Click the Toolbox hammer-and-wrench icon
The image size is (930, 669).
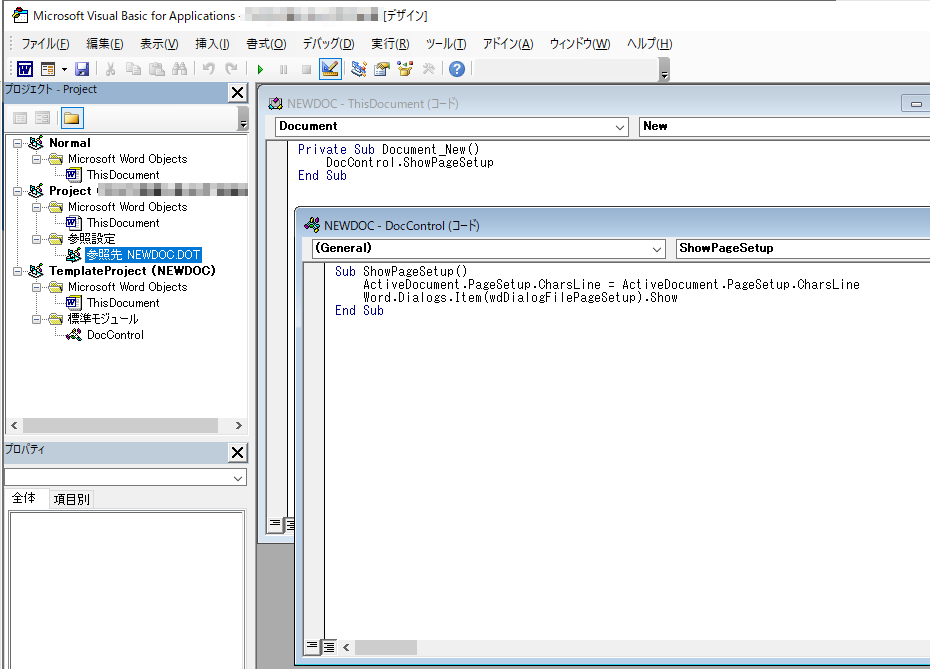click(428, 69)
